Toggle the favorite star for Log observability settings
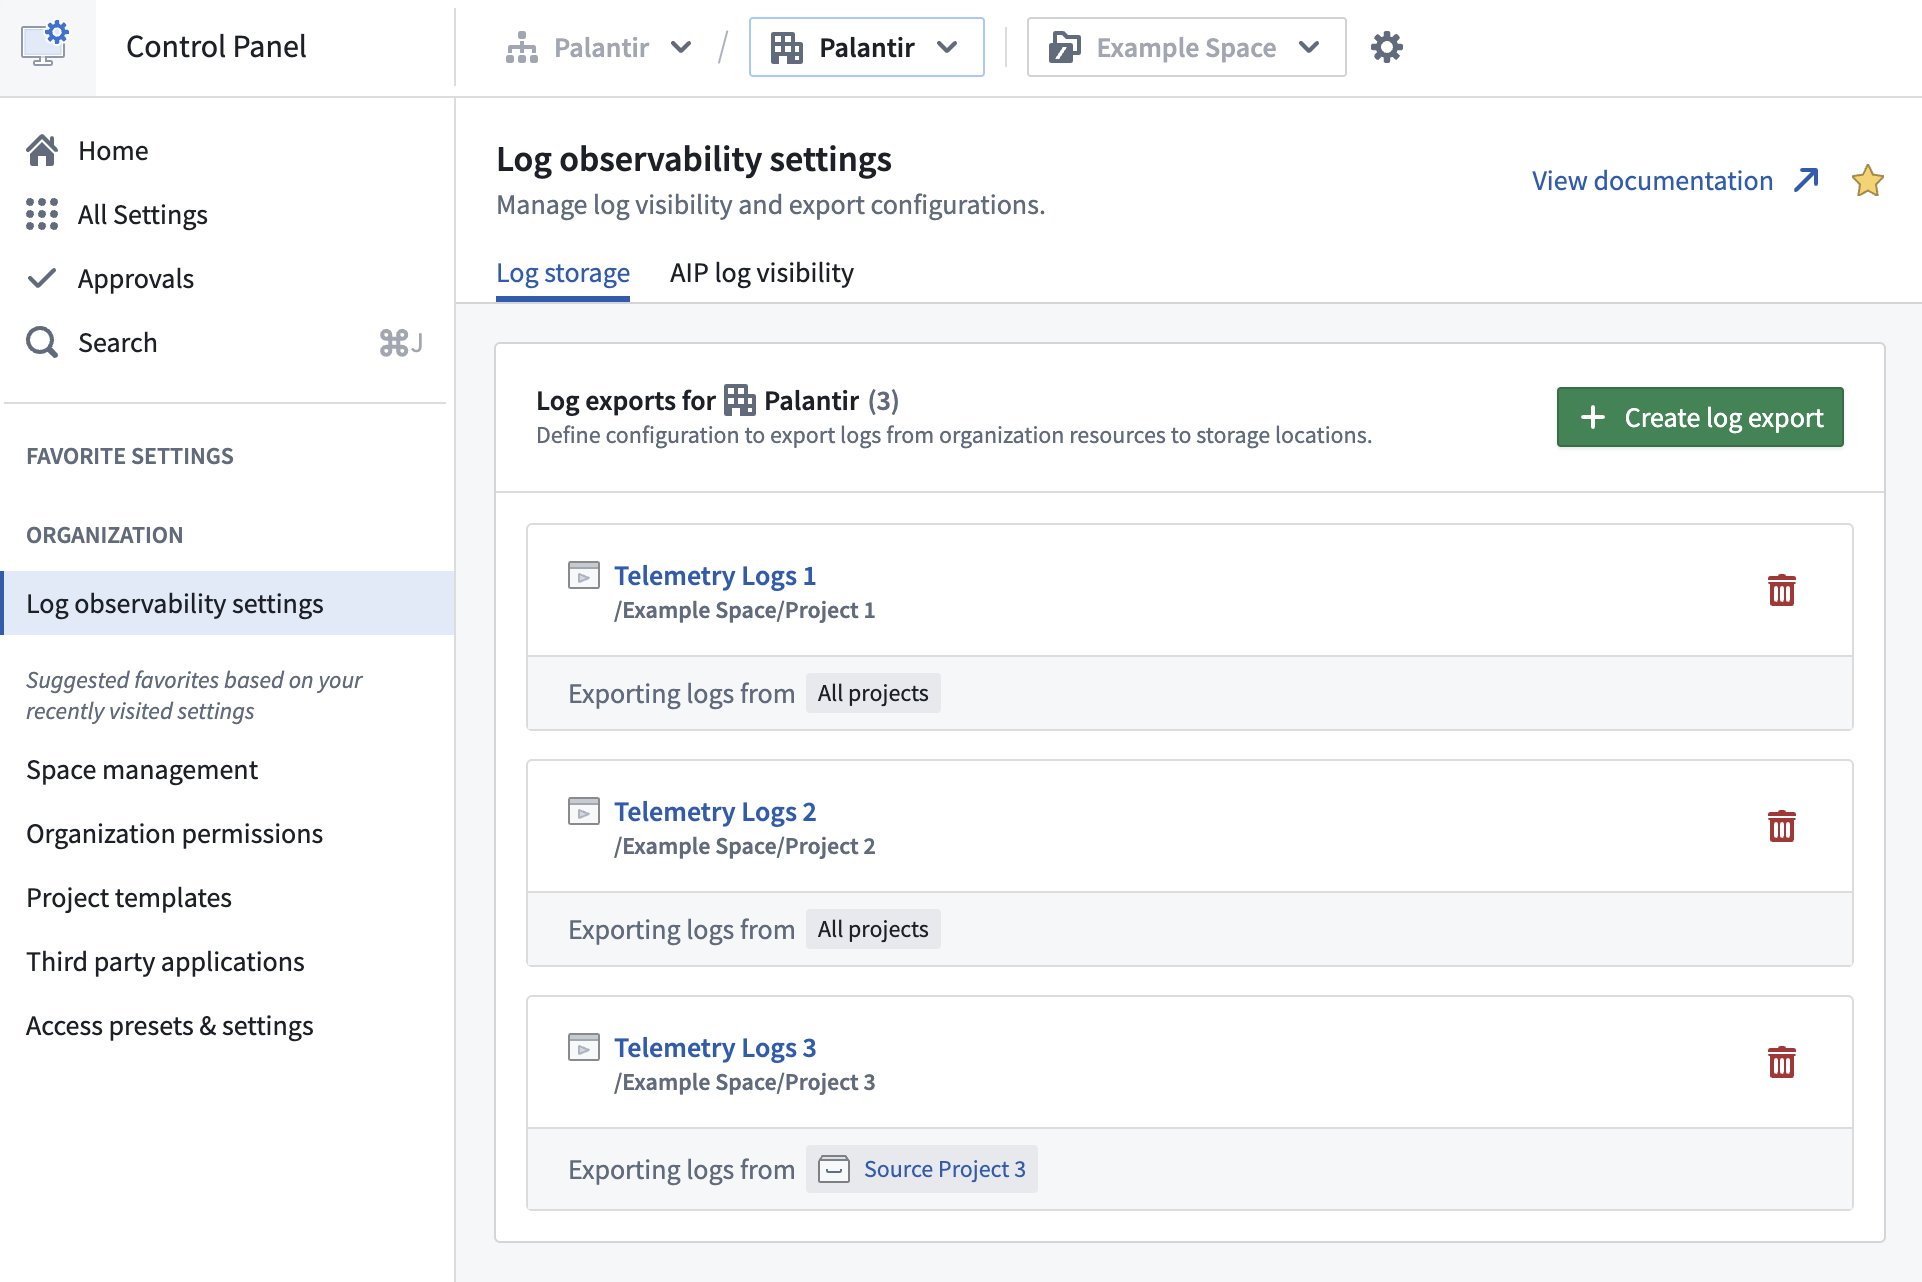 point(1868,180)
